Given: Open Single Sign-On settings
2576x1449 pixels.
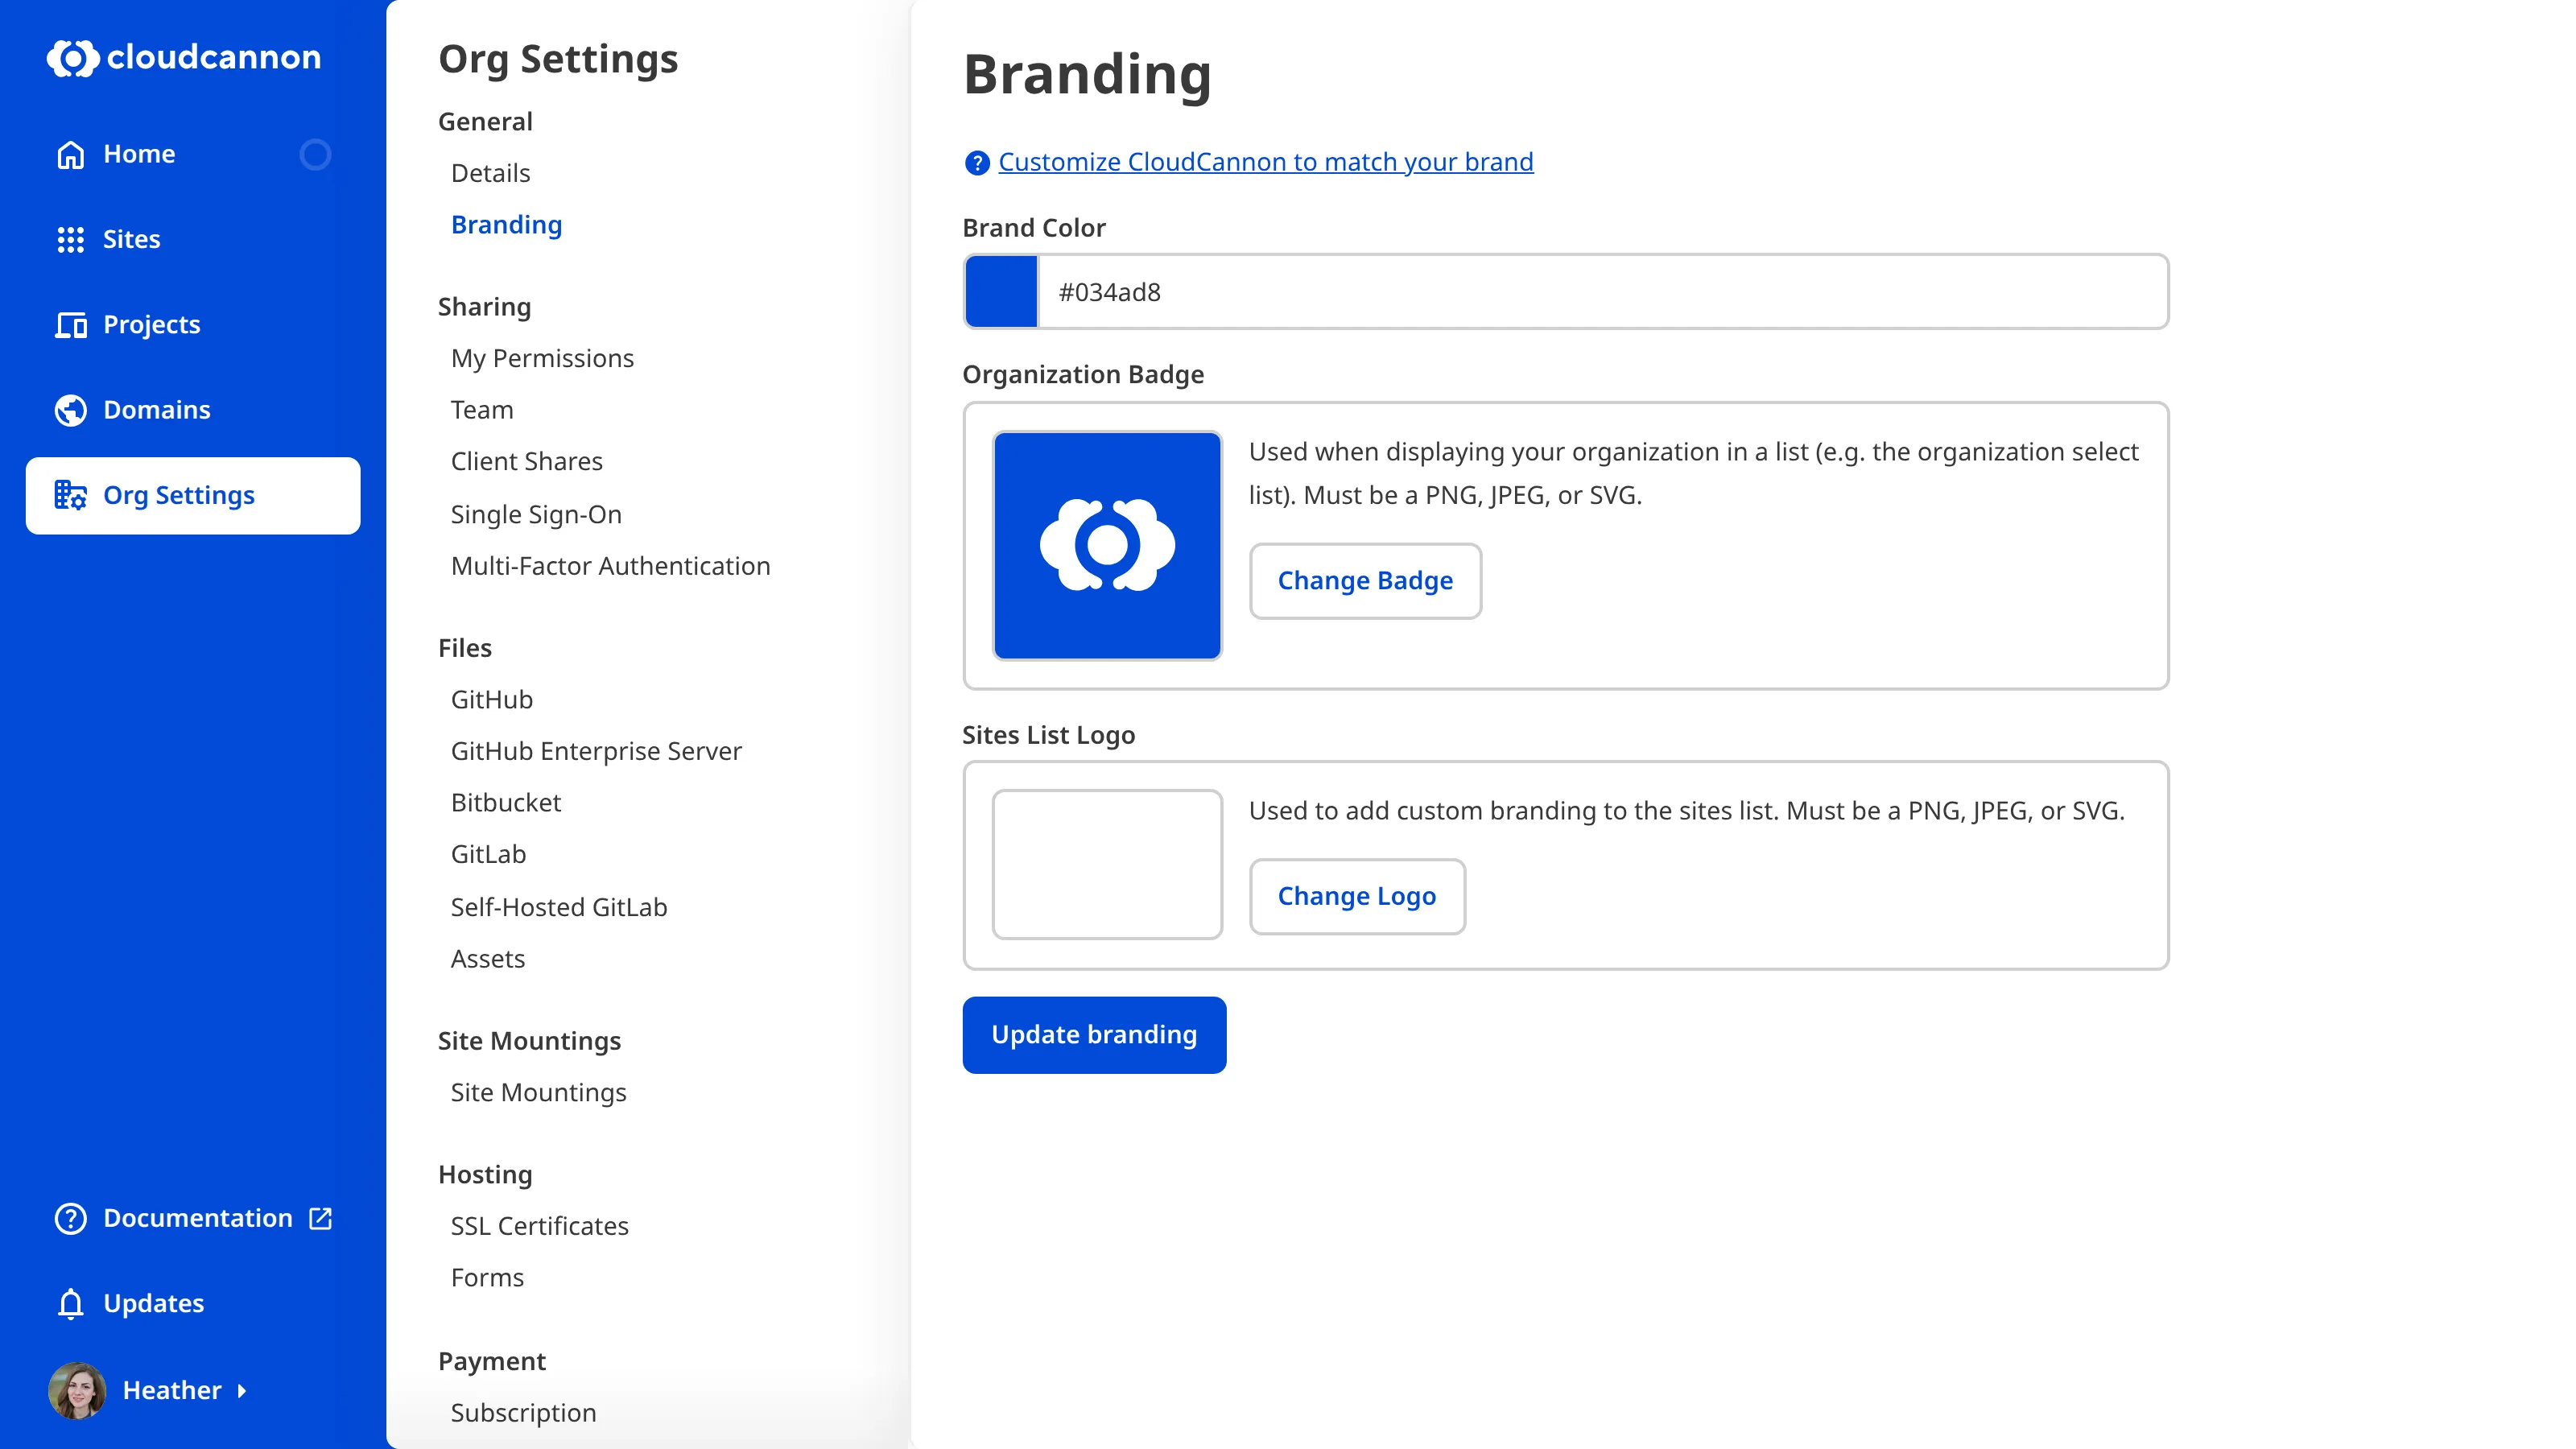Looking at the screenshot, I should click(x=536, y=514).
